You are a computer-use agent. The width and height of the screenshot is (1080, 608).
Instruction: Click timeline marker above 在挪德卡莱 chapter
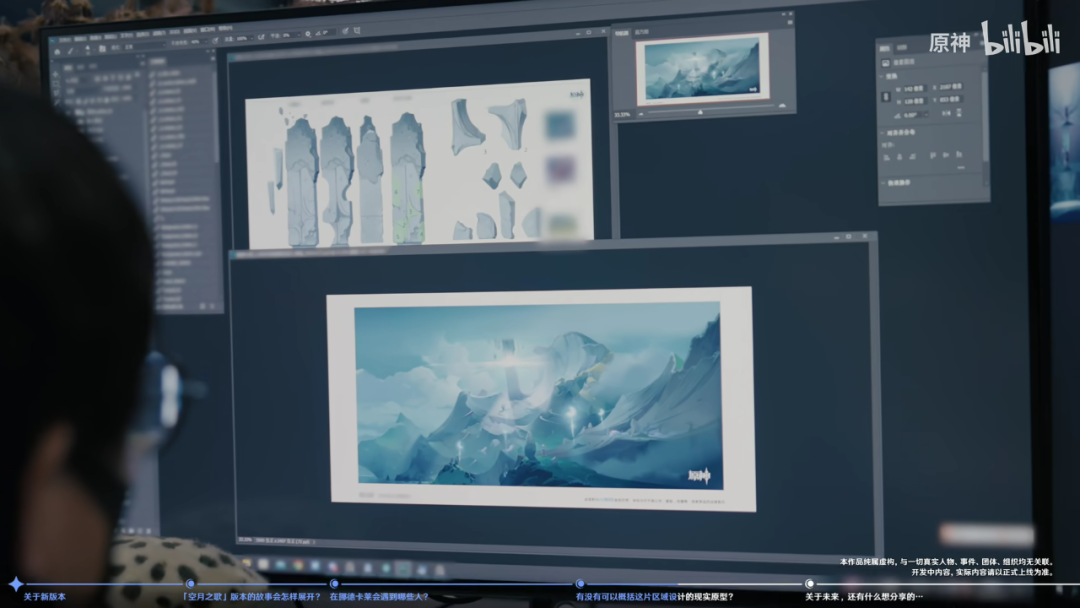coord(334,584)
